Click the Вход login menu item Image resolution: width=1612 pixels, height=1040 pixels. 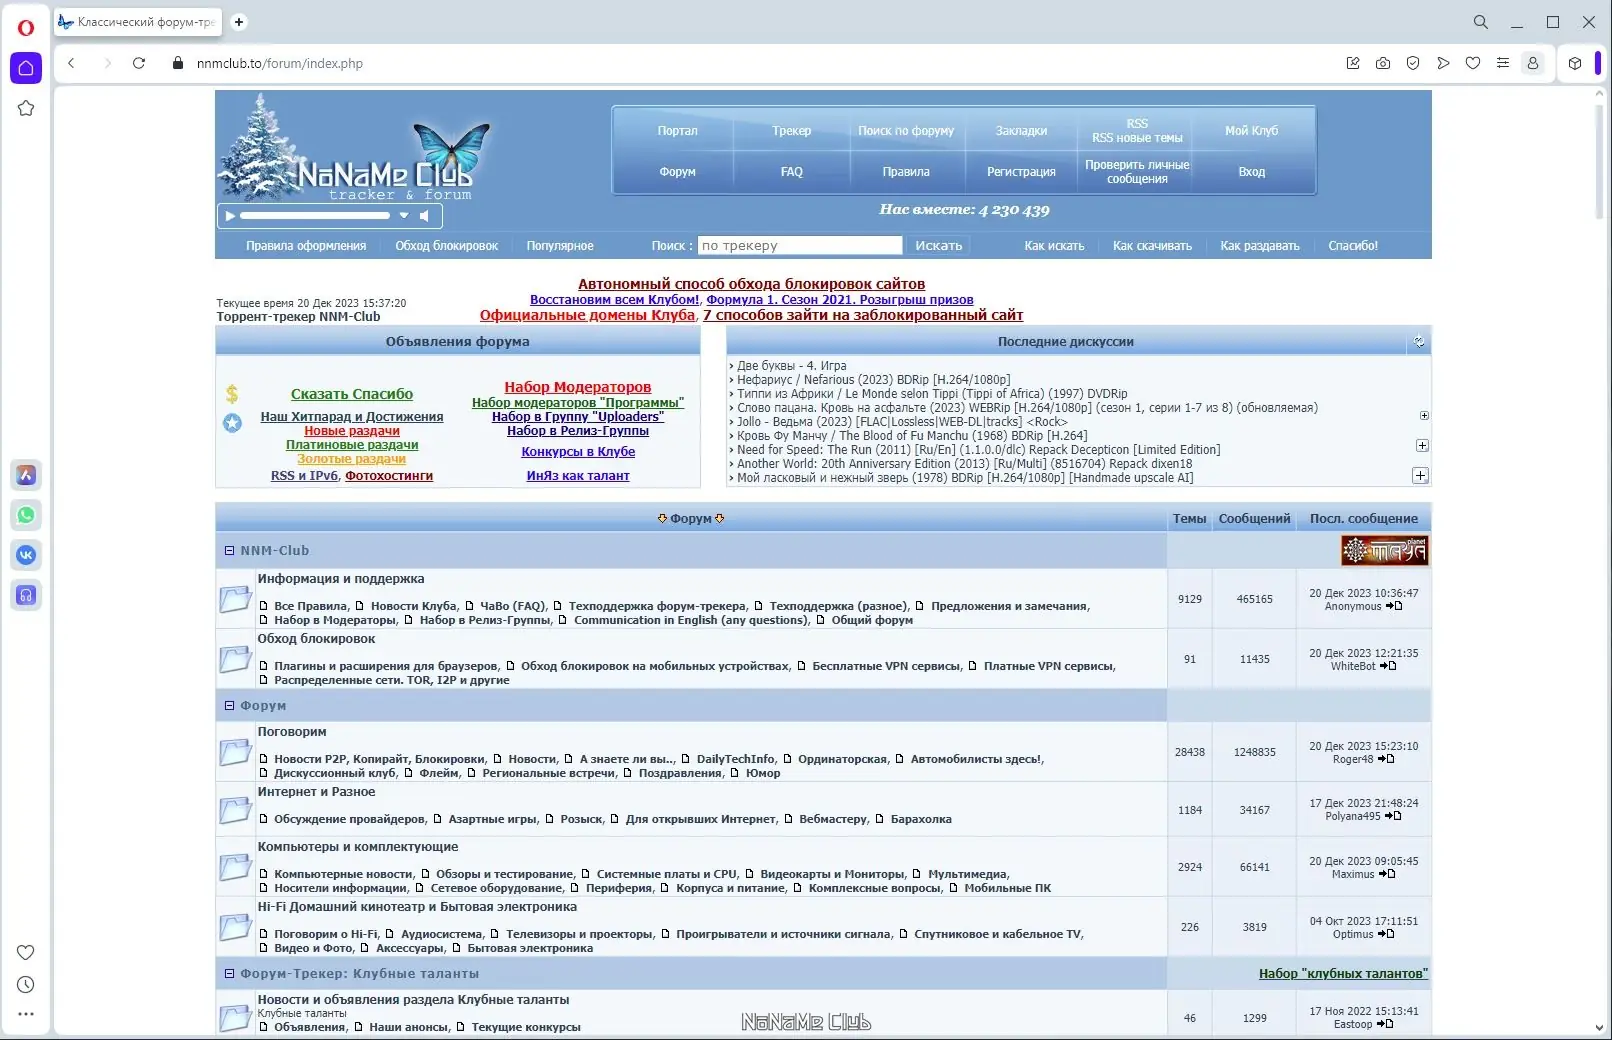point(1252,172)
